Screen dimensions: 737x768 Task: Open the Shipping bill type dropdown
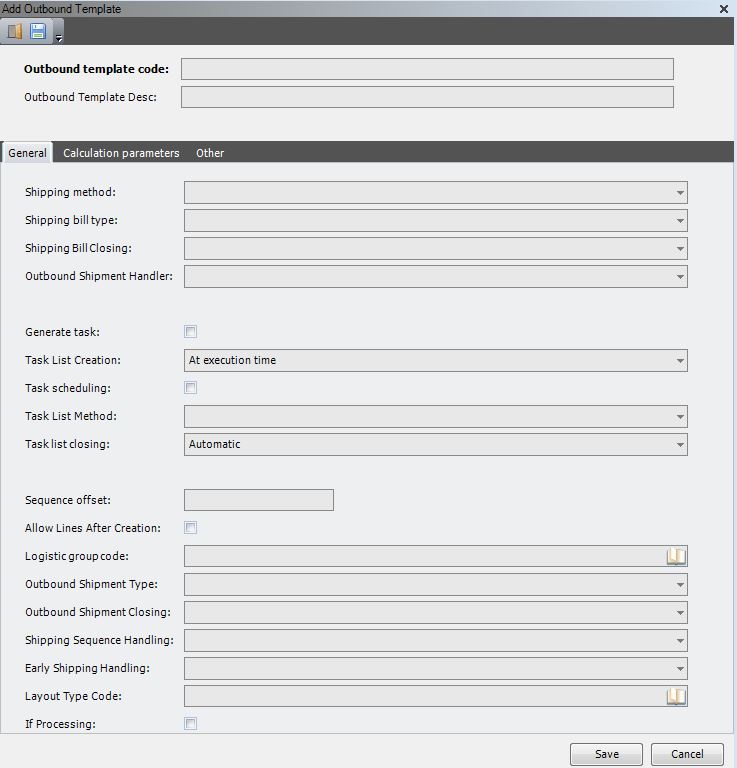[680, 220]
